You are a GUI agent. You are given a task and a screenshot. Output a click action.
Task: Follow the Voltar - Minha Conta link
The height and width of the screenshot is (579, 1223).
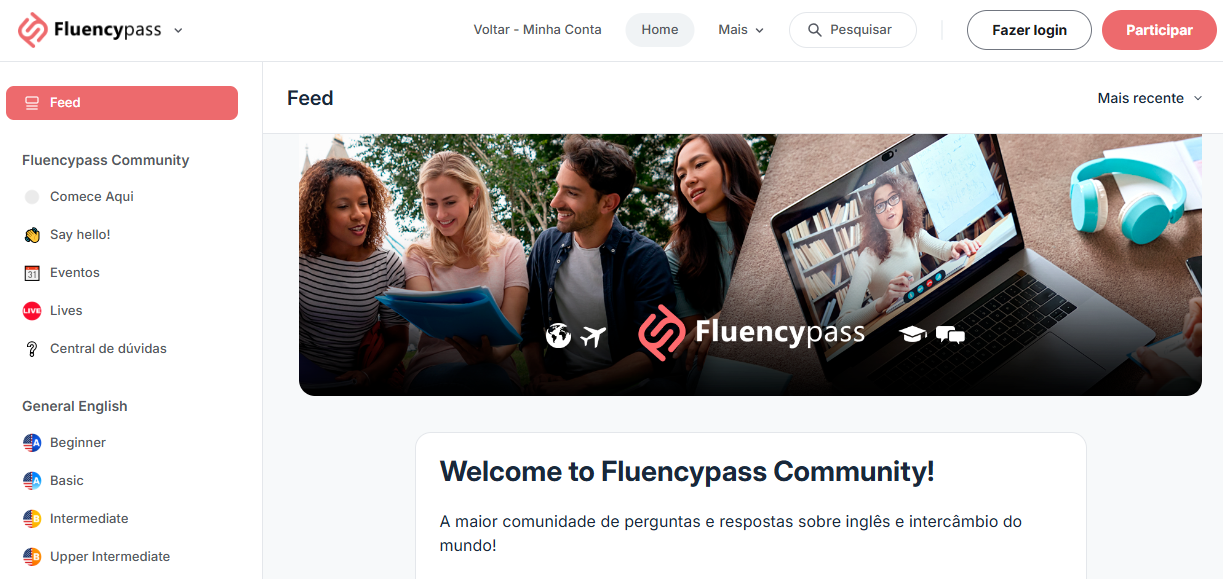538,30
